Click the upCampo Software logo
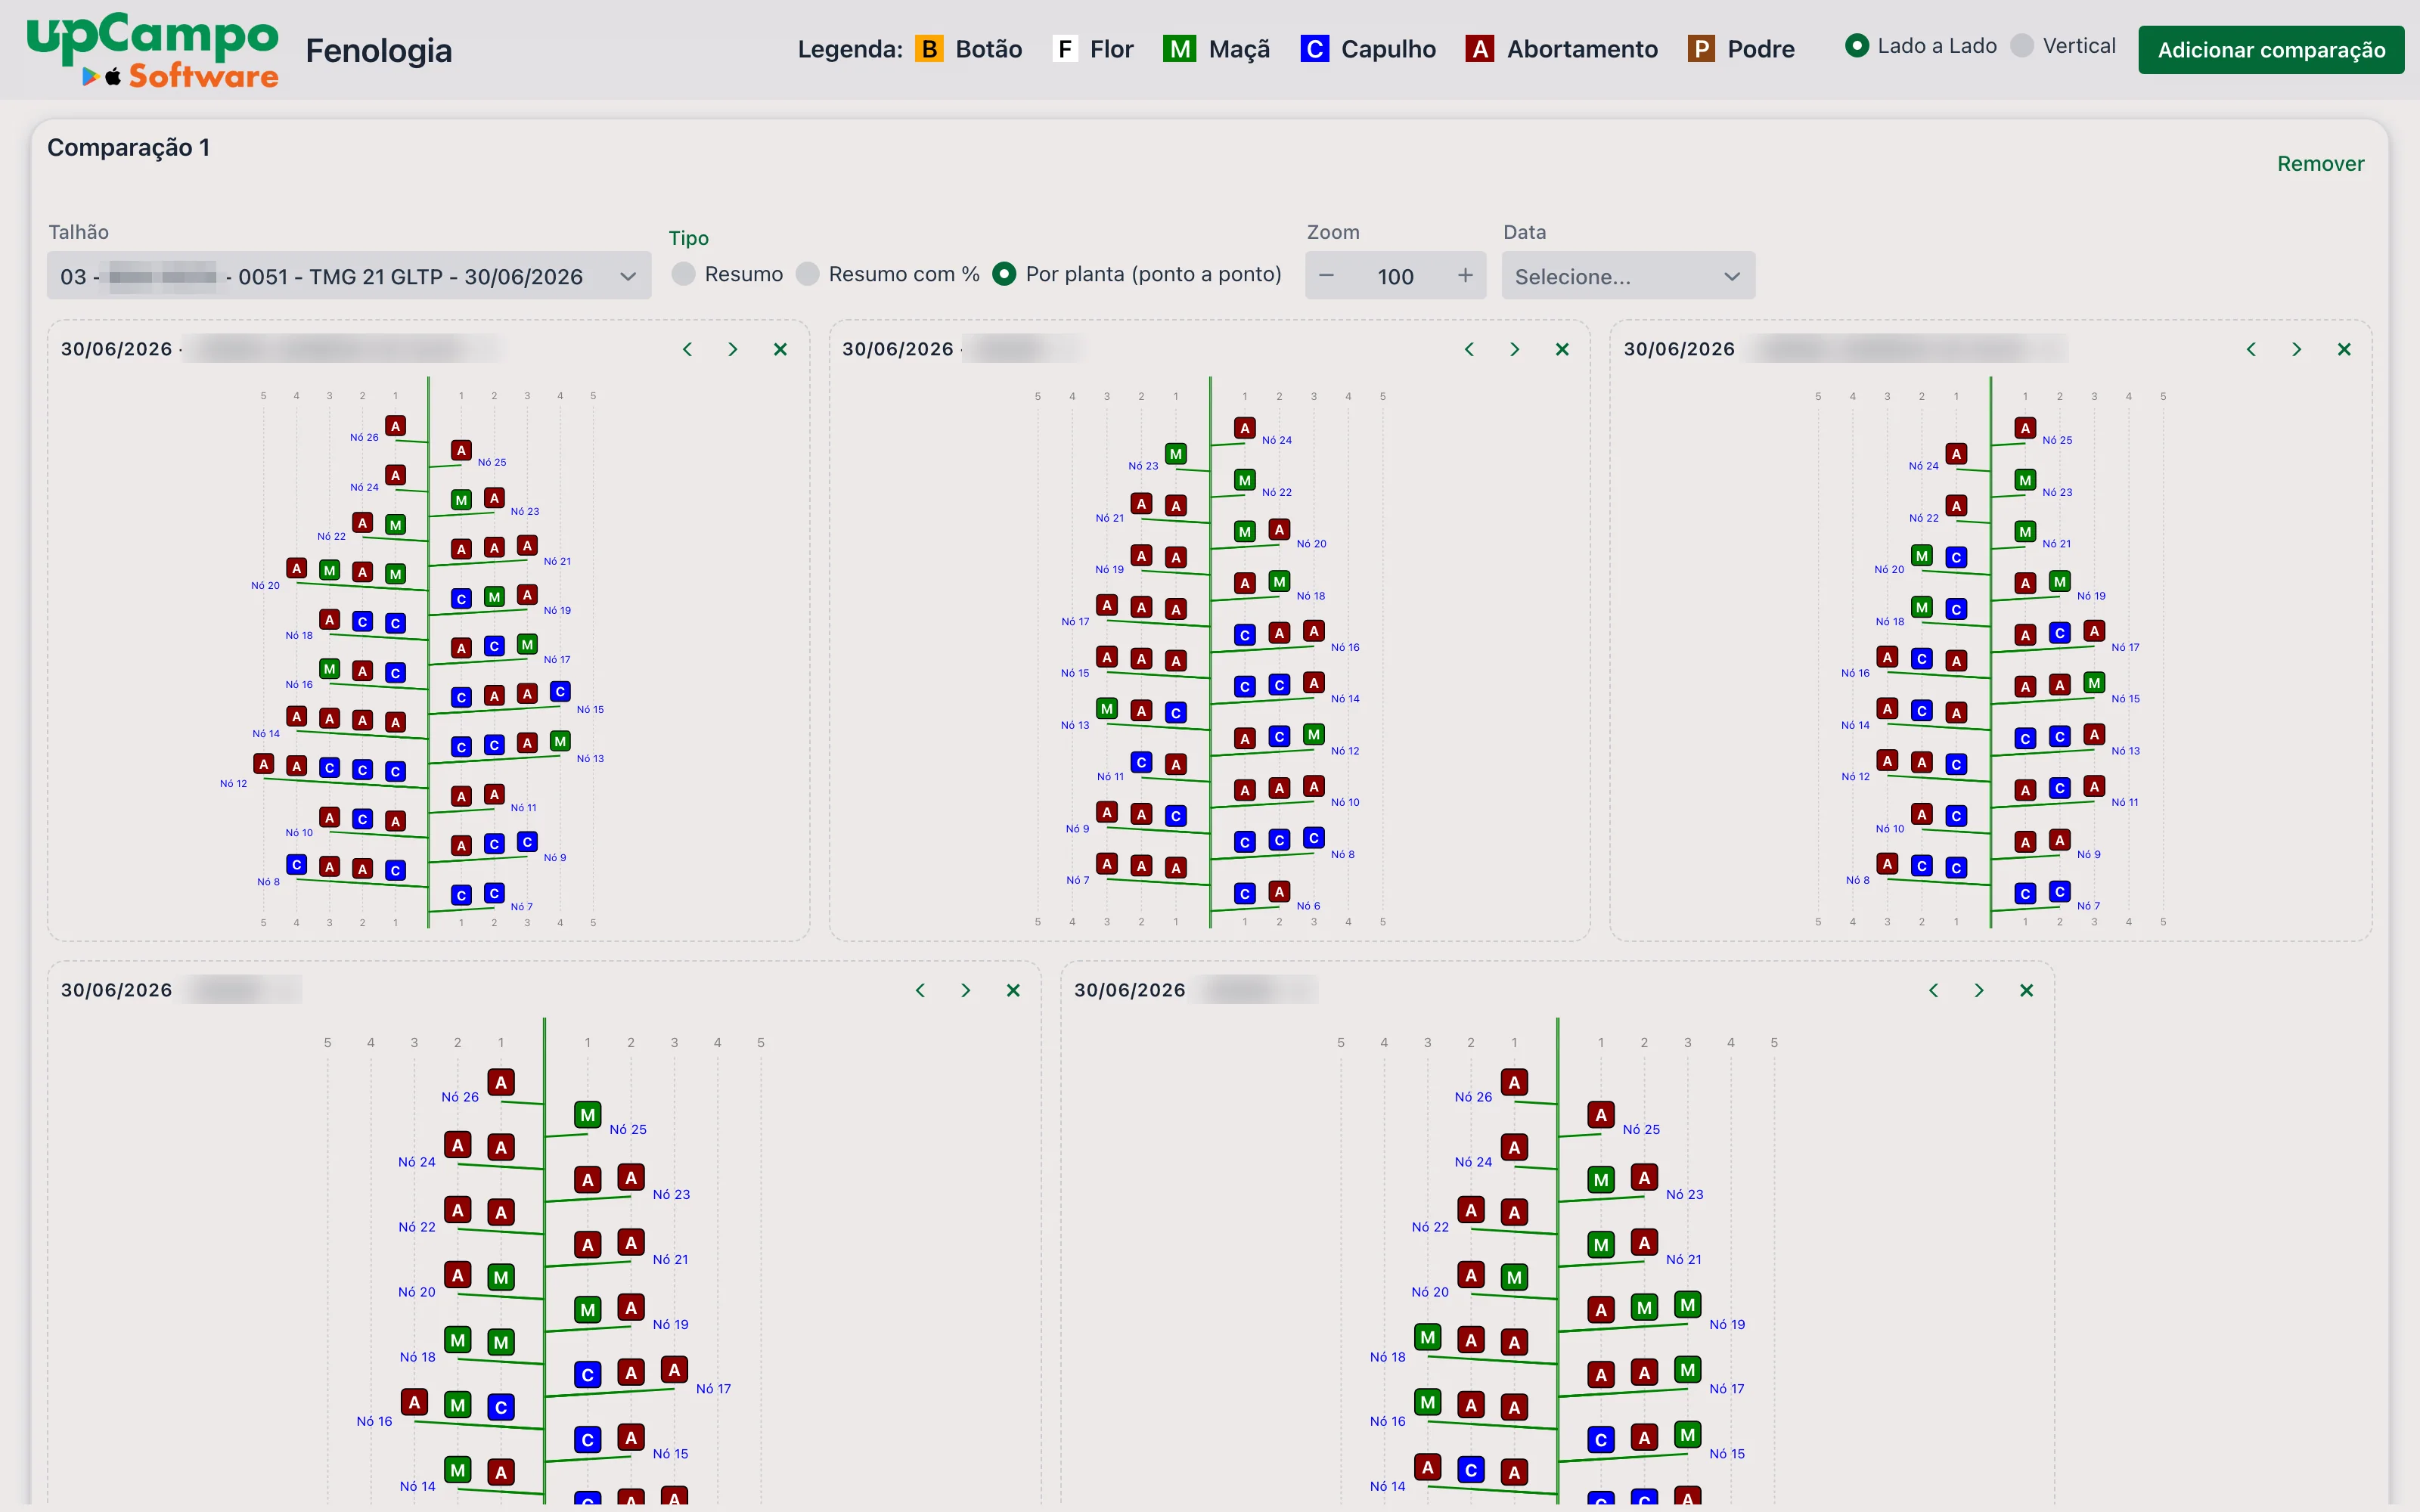Viewport: 2420px width, 1512px height. (152, 50)
